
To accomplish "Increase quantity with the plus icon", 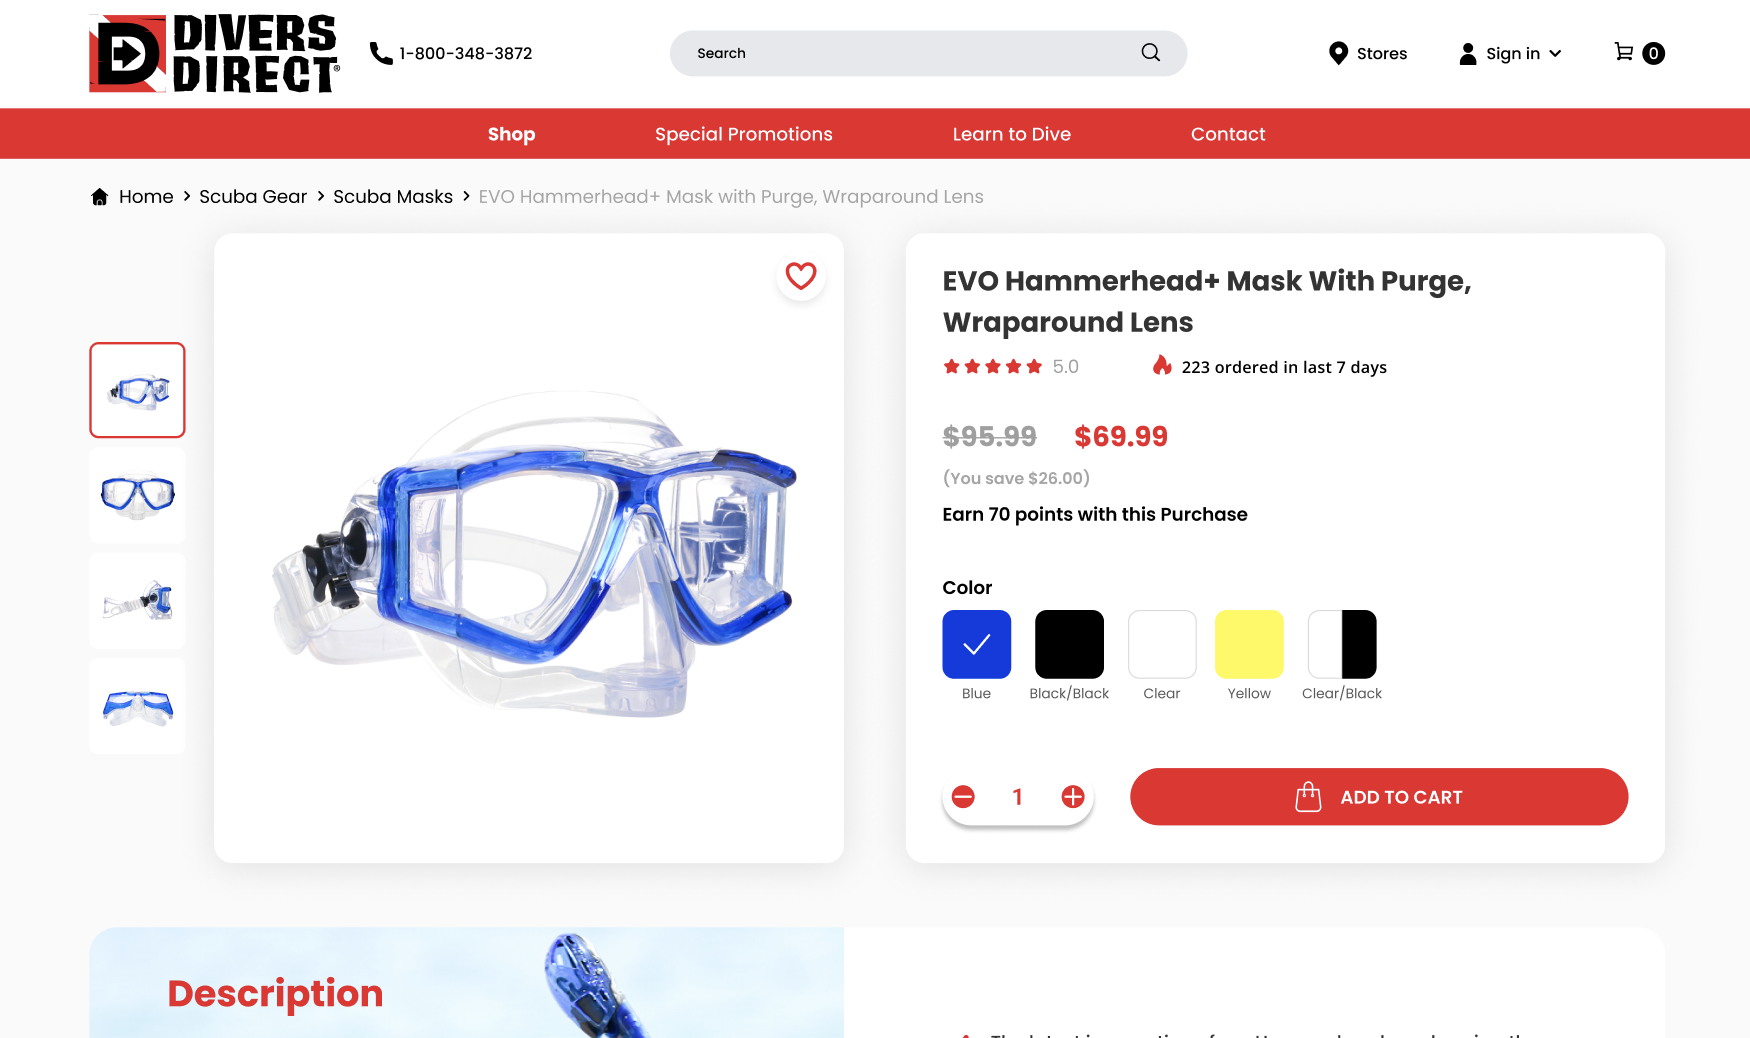I will (x=1073, y=797).
